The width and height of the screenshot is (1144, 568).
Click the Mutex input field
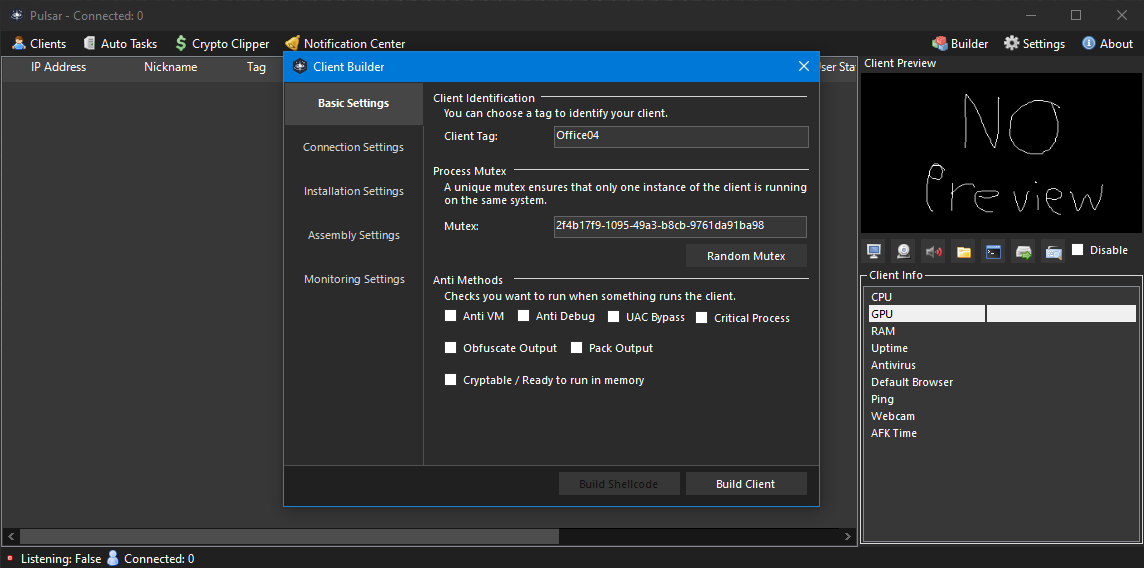click(680, 226)
